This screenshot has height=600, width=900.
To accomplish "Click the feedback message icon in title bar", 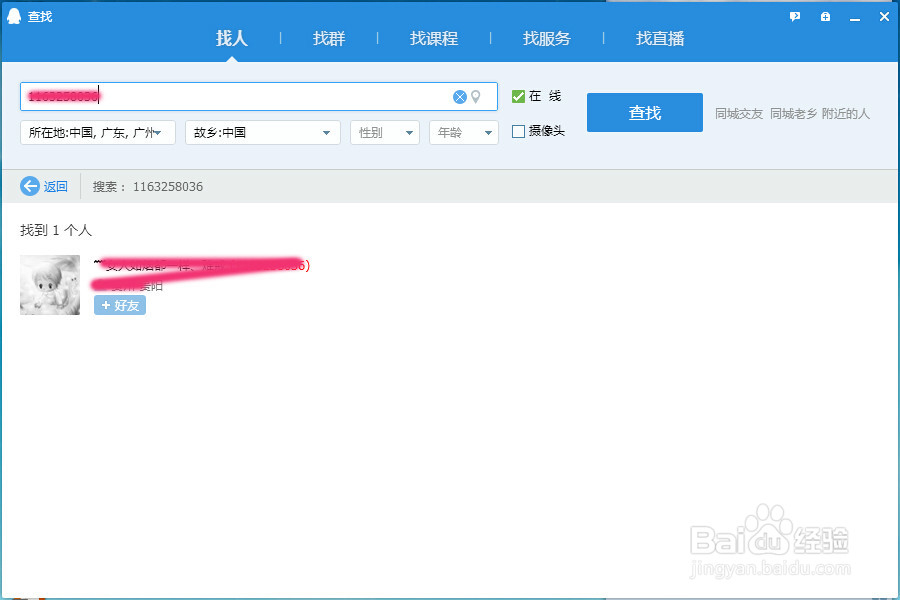I will [794, 16].
